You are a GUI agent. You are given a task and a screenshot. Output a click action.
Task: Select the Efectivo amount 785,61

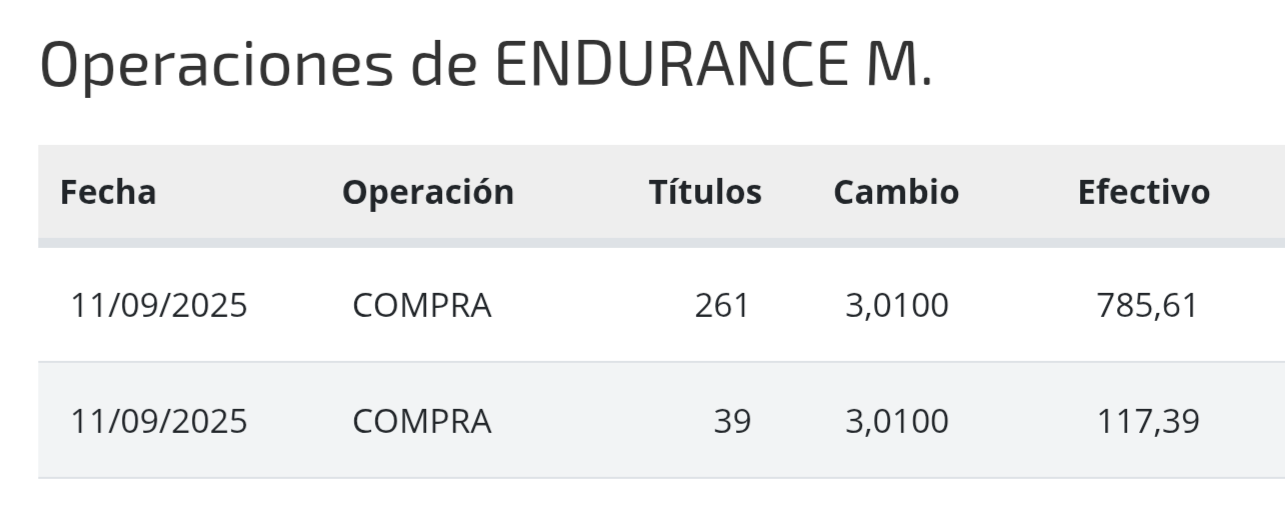1147,306
